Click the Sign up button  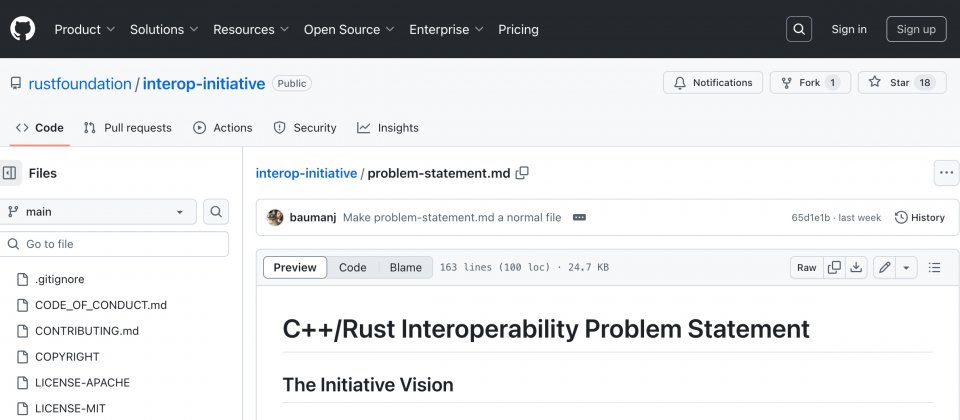[x=917, y=29]
